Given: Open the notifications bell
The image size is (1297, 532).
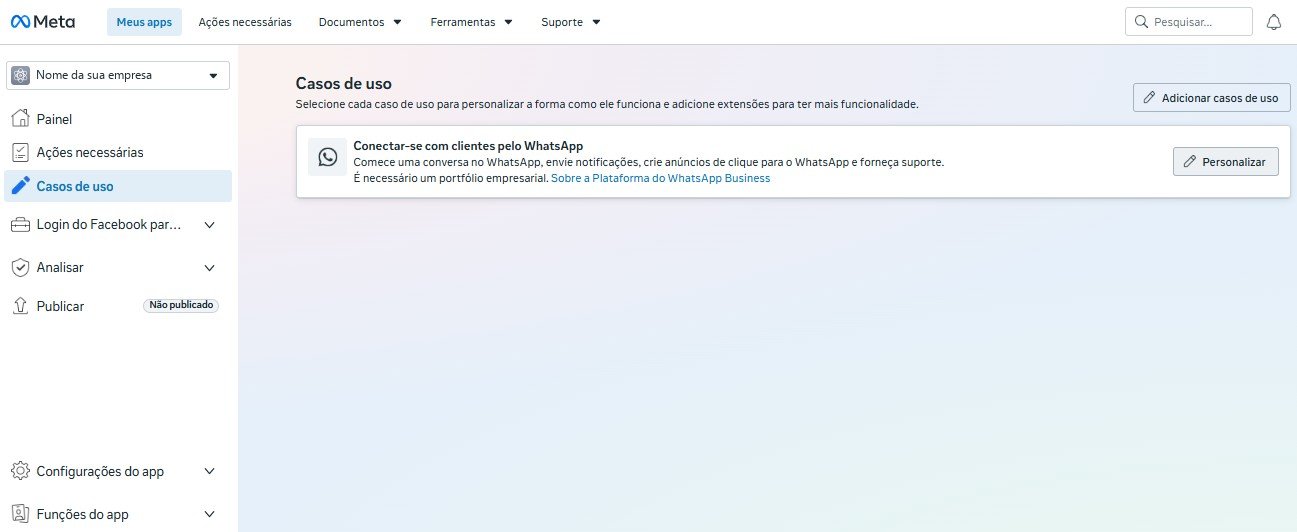Looking at the screenshot, I should coord(1273,22).
